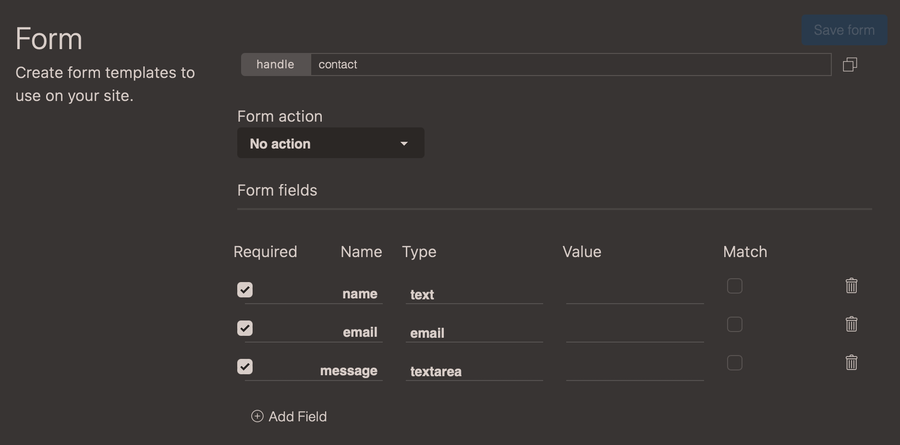
Task: Enable Match for the name field
Action: click(734, 286)
